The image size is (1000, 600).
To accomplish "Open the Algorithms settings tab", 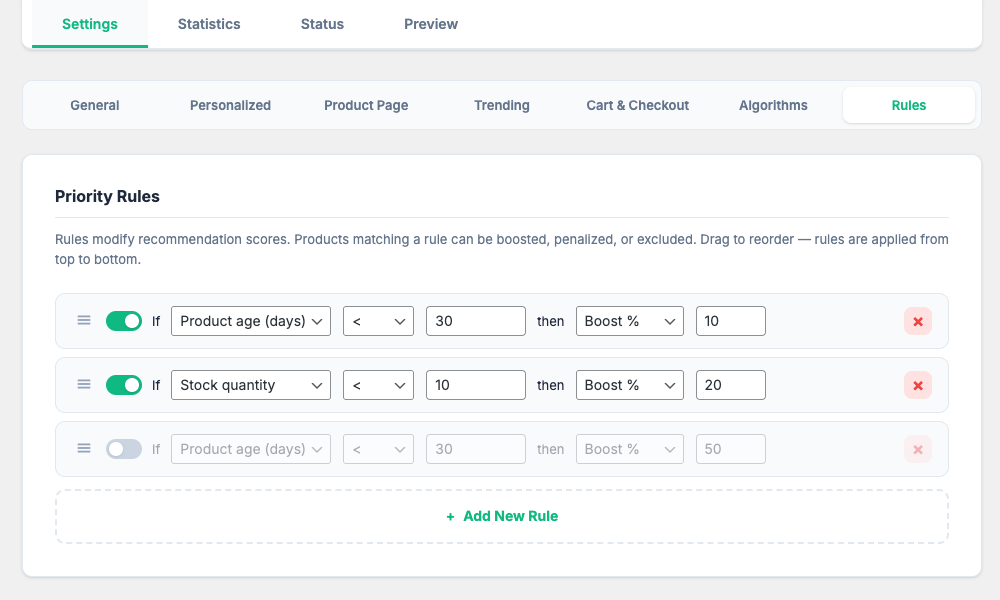I will [773, 105].
